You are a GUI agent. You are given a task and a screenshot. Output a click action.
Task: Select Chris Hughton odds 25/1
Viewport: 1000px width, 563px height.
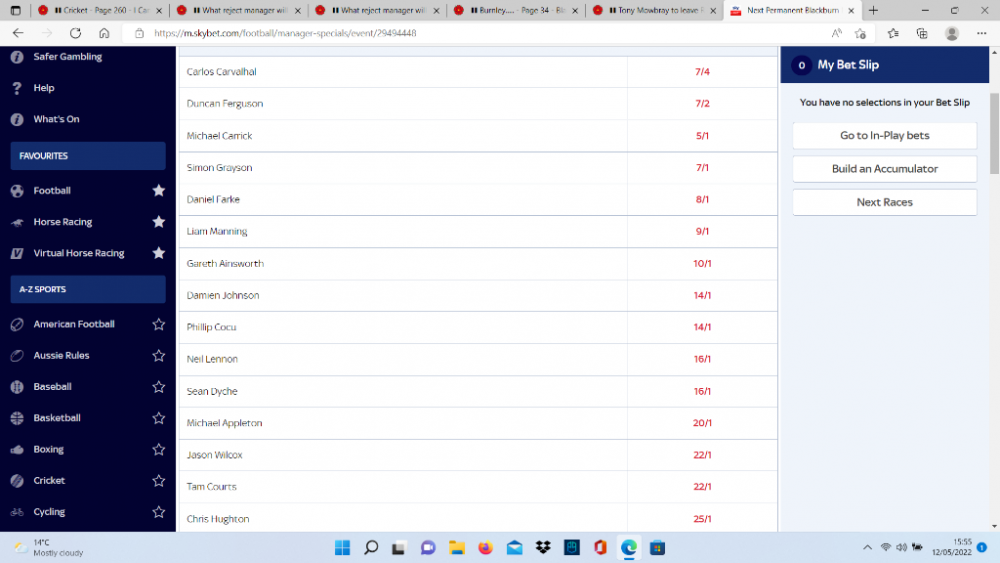tap(702, 519)
